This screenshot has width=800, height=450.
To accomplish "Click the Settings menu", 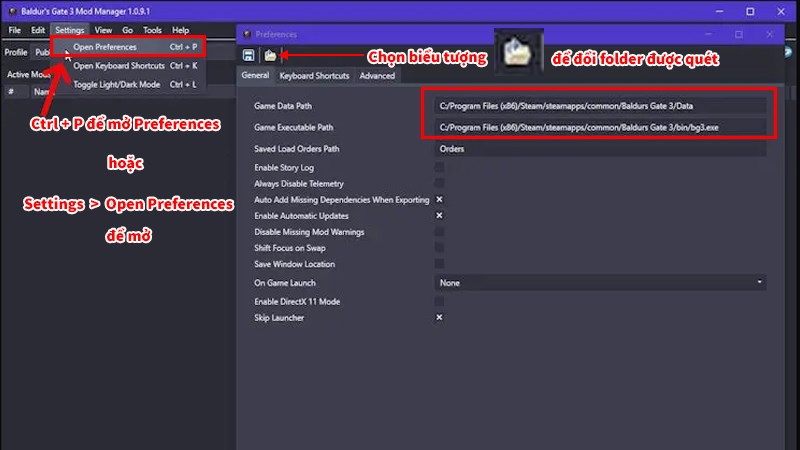I will [x=70, y=30].
